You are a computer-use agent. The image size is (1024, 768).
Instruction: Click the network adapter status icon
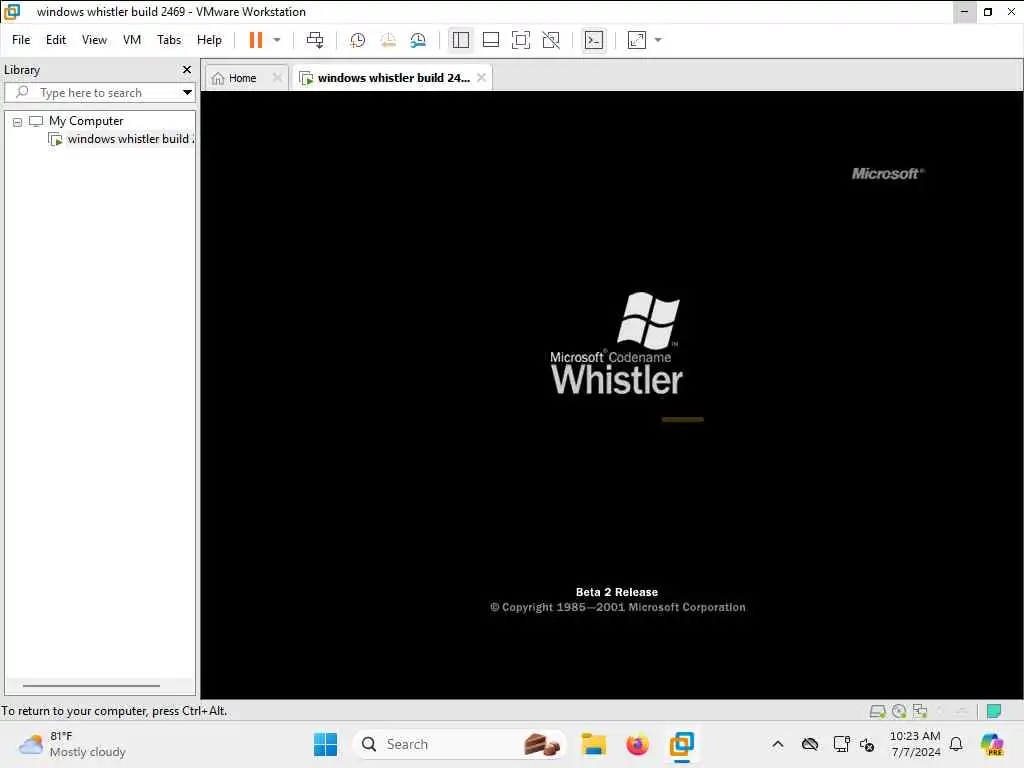click(920, 711)
